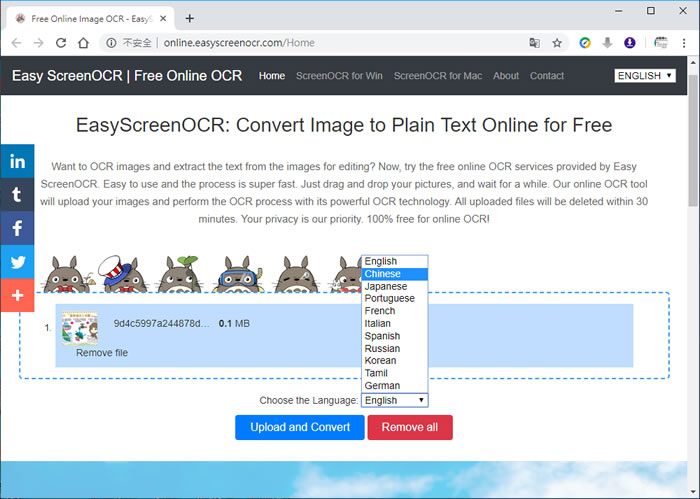Click the Remove file link
The height and width of the screenshot is (499, 700).
click(x=102, y=353)
